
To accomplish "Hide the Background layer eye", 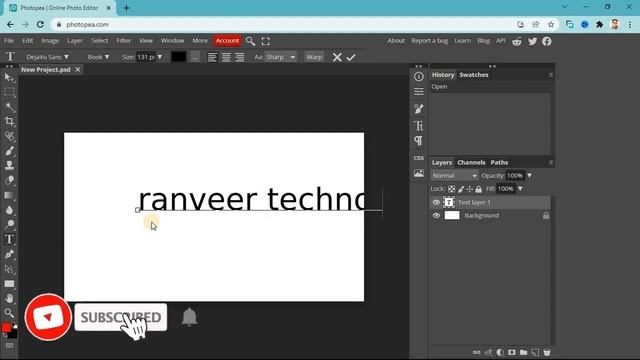I will coord(436,216).
